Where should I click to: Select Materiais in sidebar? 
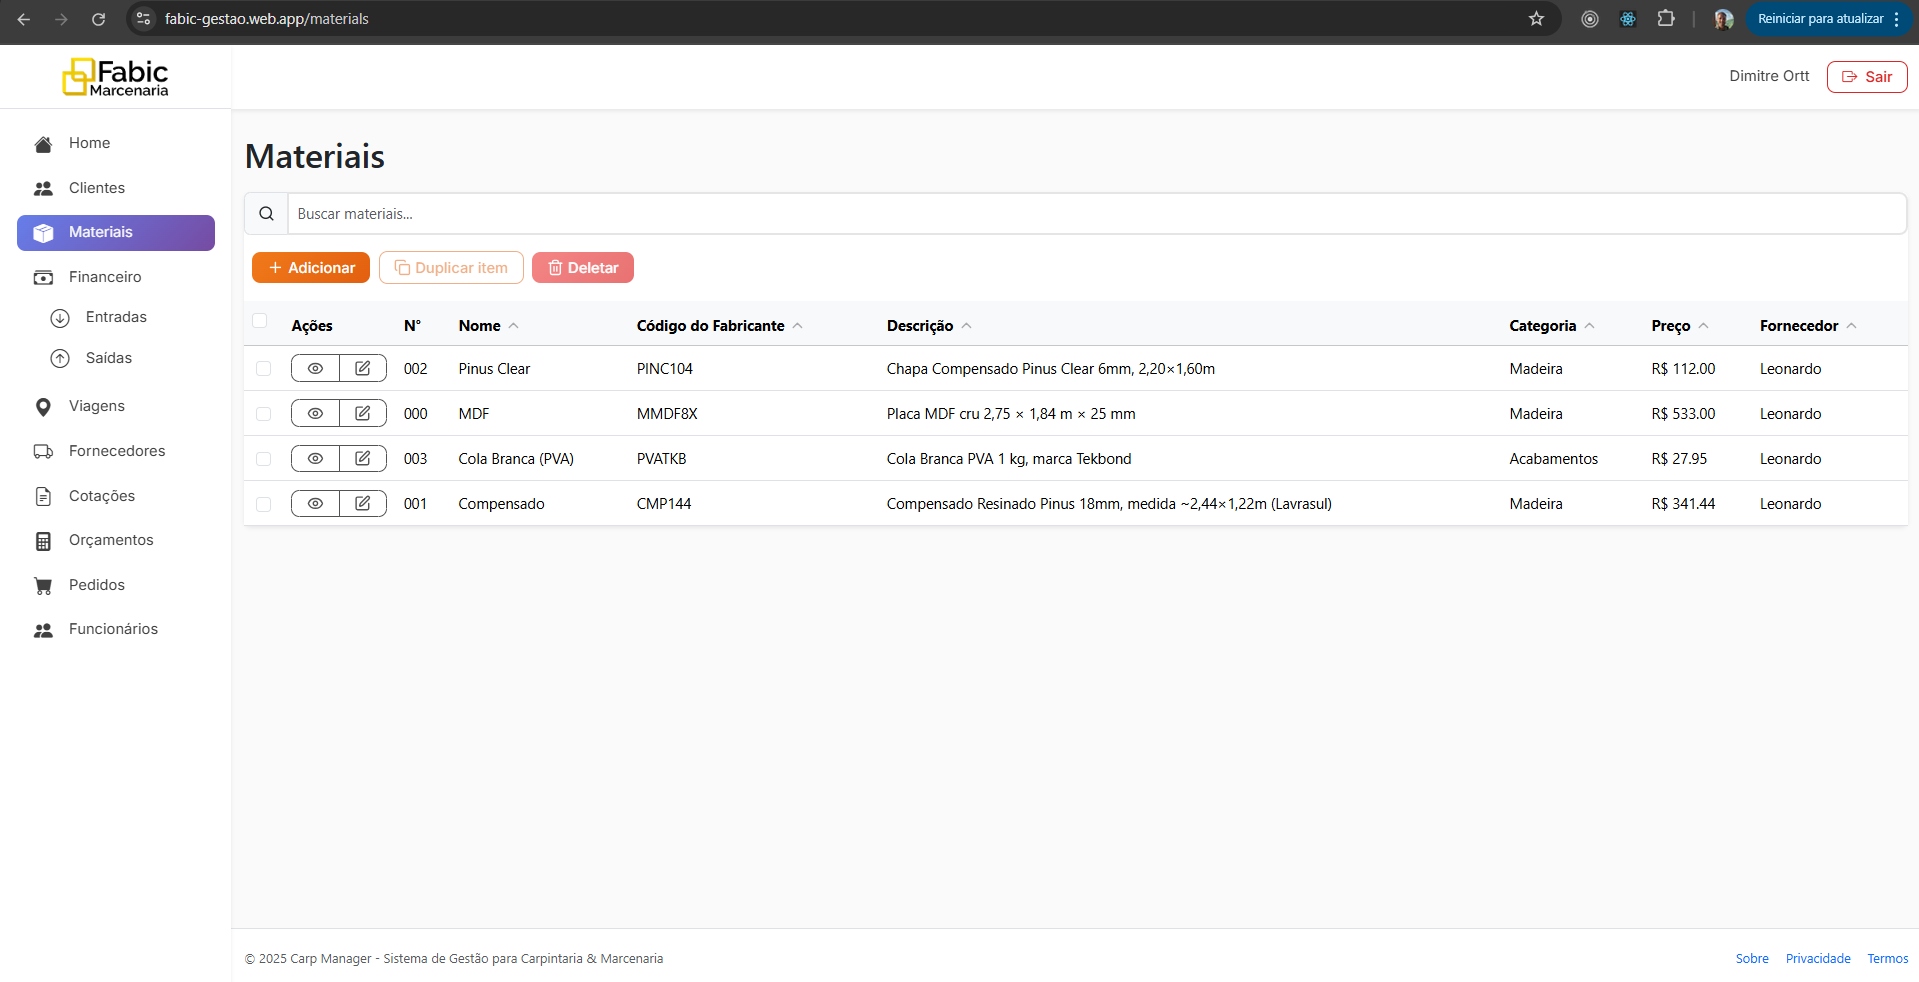point(116,233)
